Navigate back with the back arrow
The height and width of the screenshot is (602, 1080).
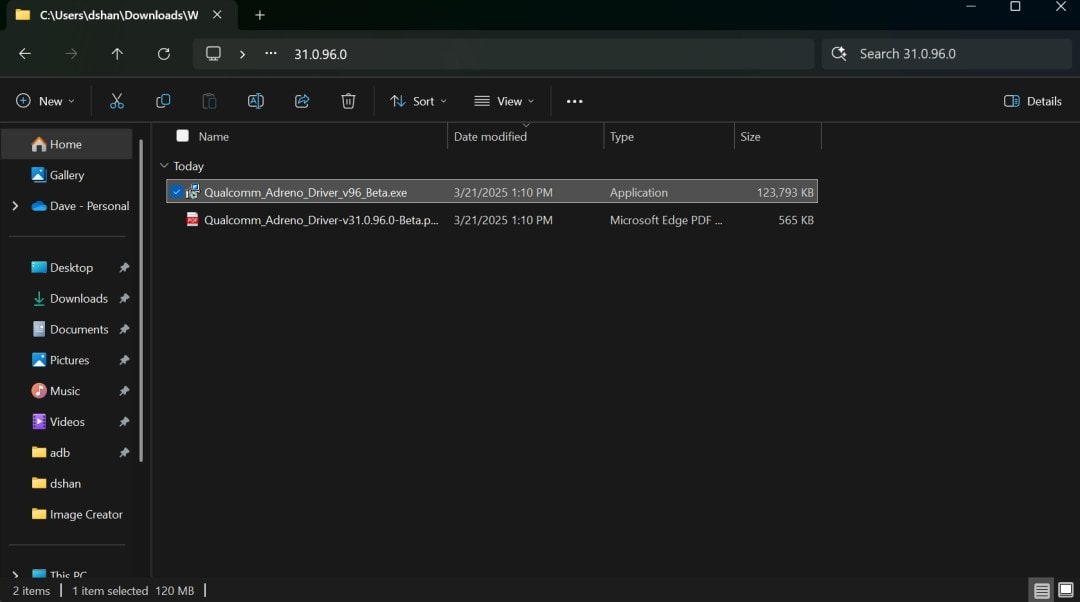(x=25, y=54)
